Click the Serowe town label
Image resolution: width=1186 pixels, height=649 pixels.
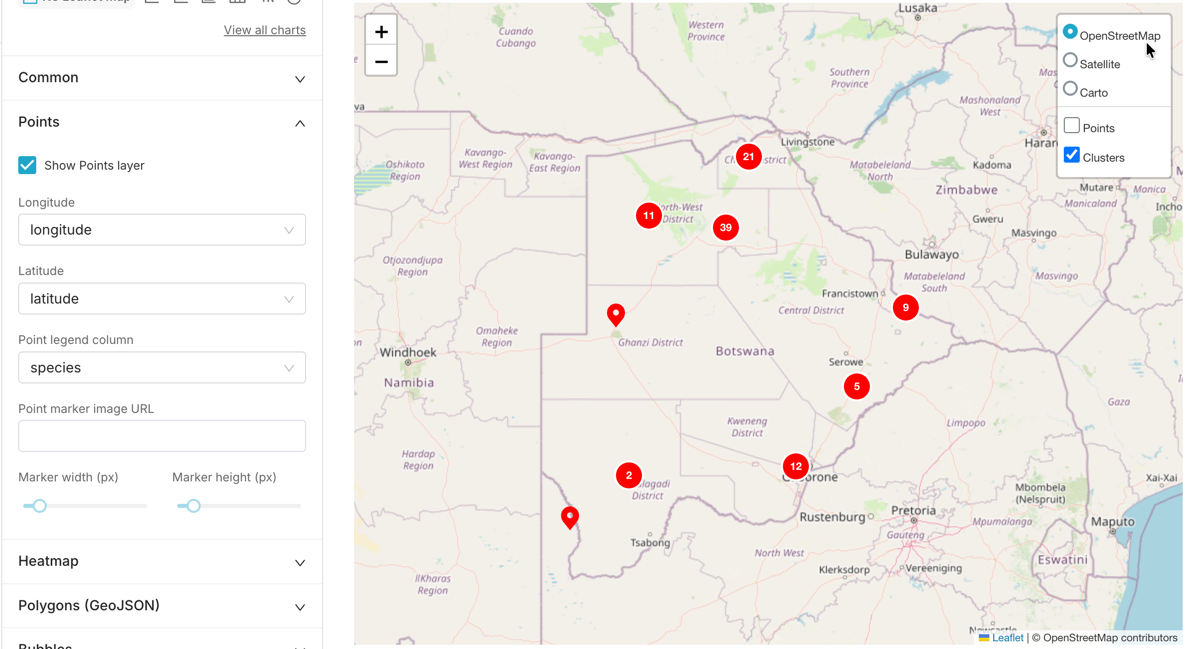coord(846,362)
